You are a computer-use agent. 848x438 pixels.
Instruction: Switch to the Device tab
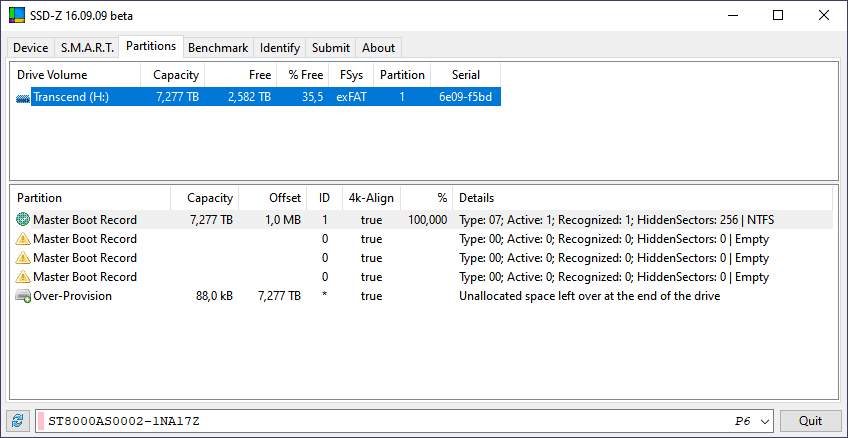point(31,47)
